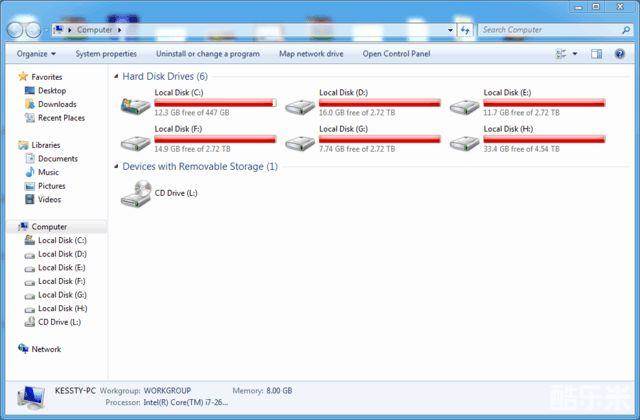Screen dimensions: 640x420
Task: Open the Organize dropdown menu
Action: (x=36, y=53)
